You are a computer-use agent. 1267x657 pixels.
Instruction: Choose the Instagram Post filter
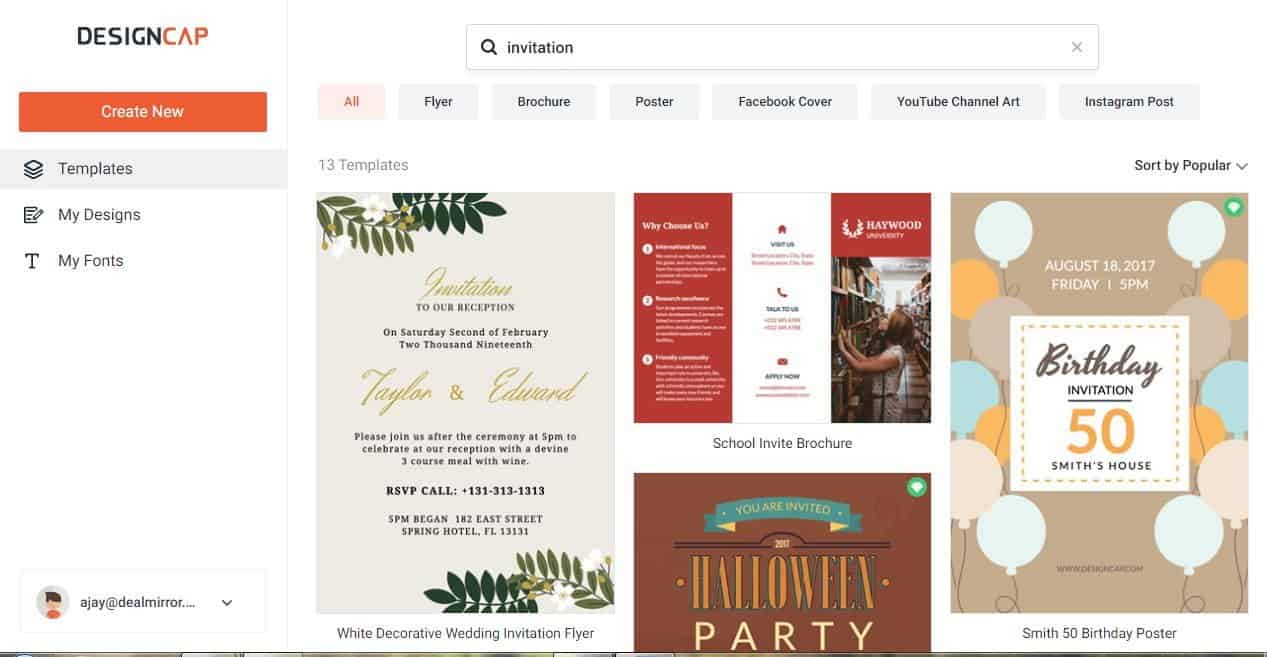[1129, 102]
